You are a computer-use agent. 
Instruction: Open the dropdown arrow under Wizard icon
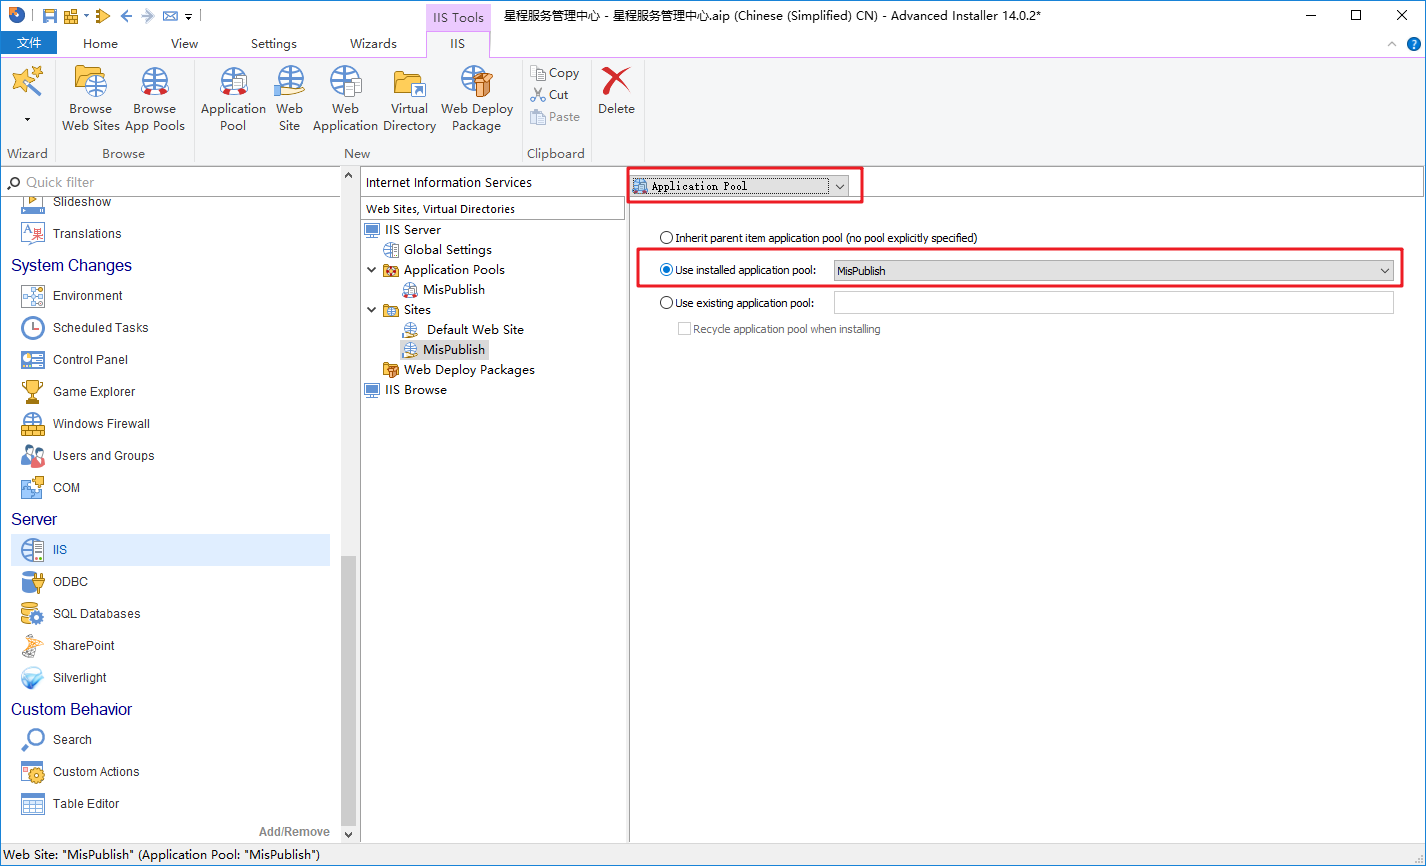tap(27, 119)
